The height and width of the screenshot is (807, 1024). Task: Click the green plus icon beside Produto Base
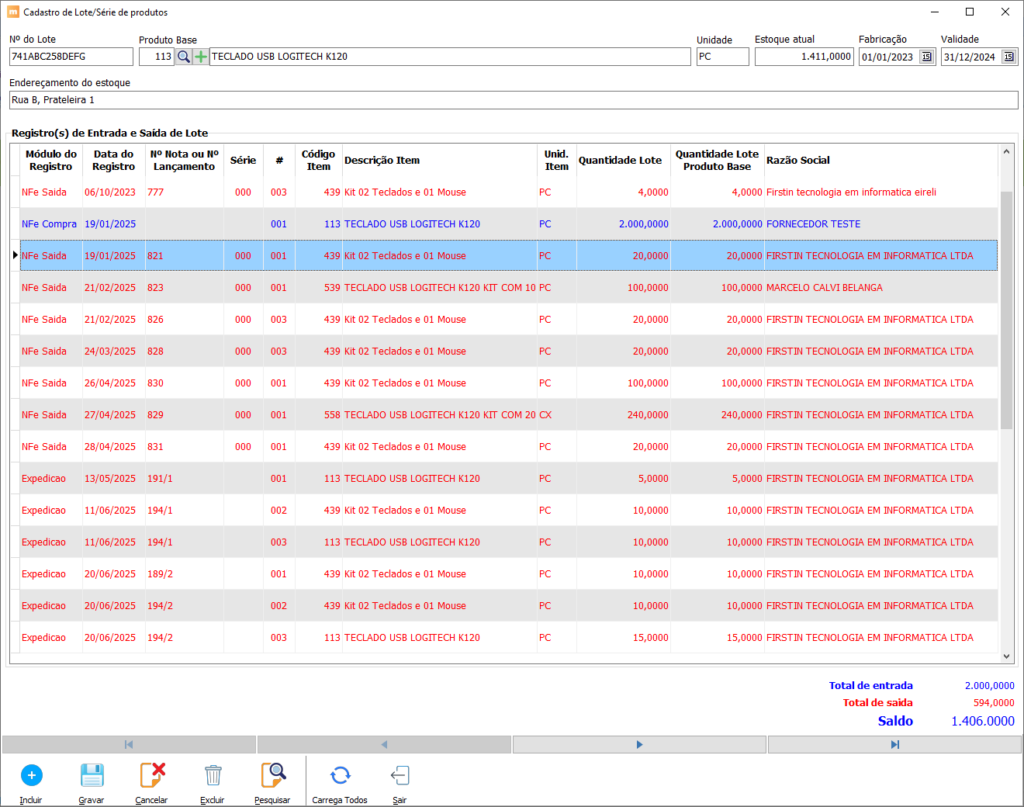(x=201, y=57)
